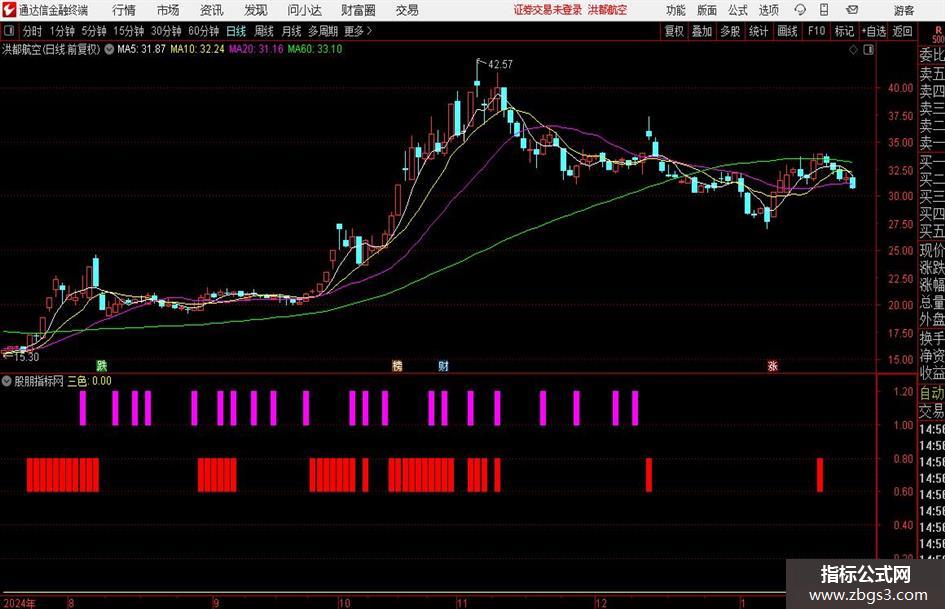Open dropdown beside 股朋指标网 indicator
The width and height of the screenshot is (945, 609).
[7, 381]
